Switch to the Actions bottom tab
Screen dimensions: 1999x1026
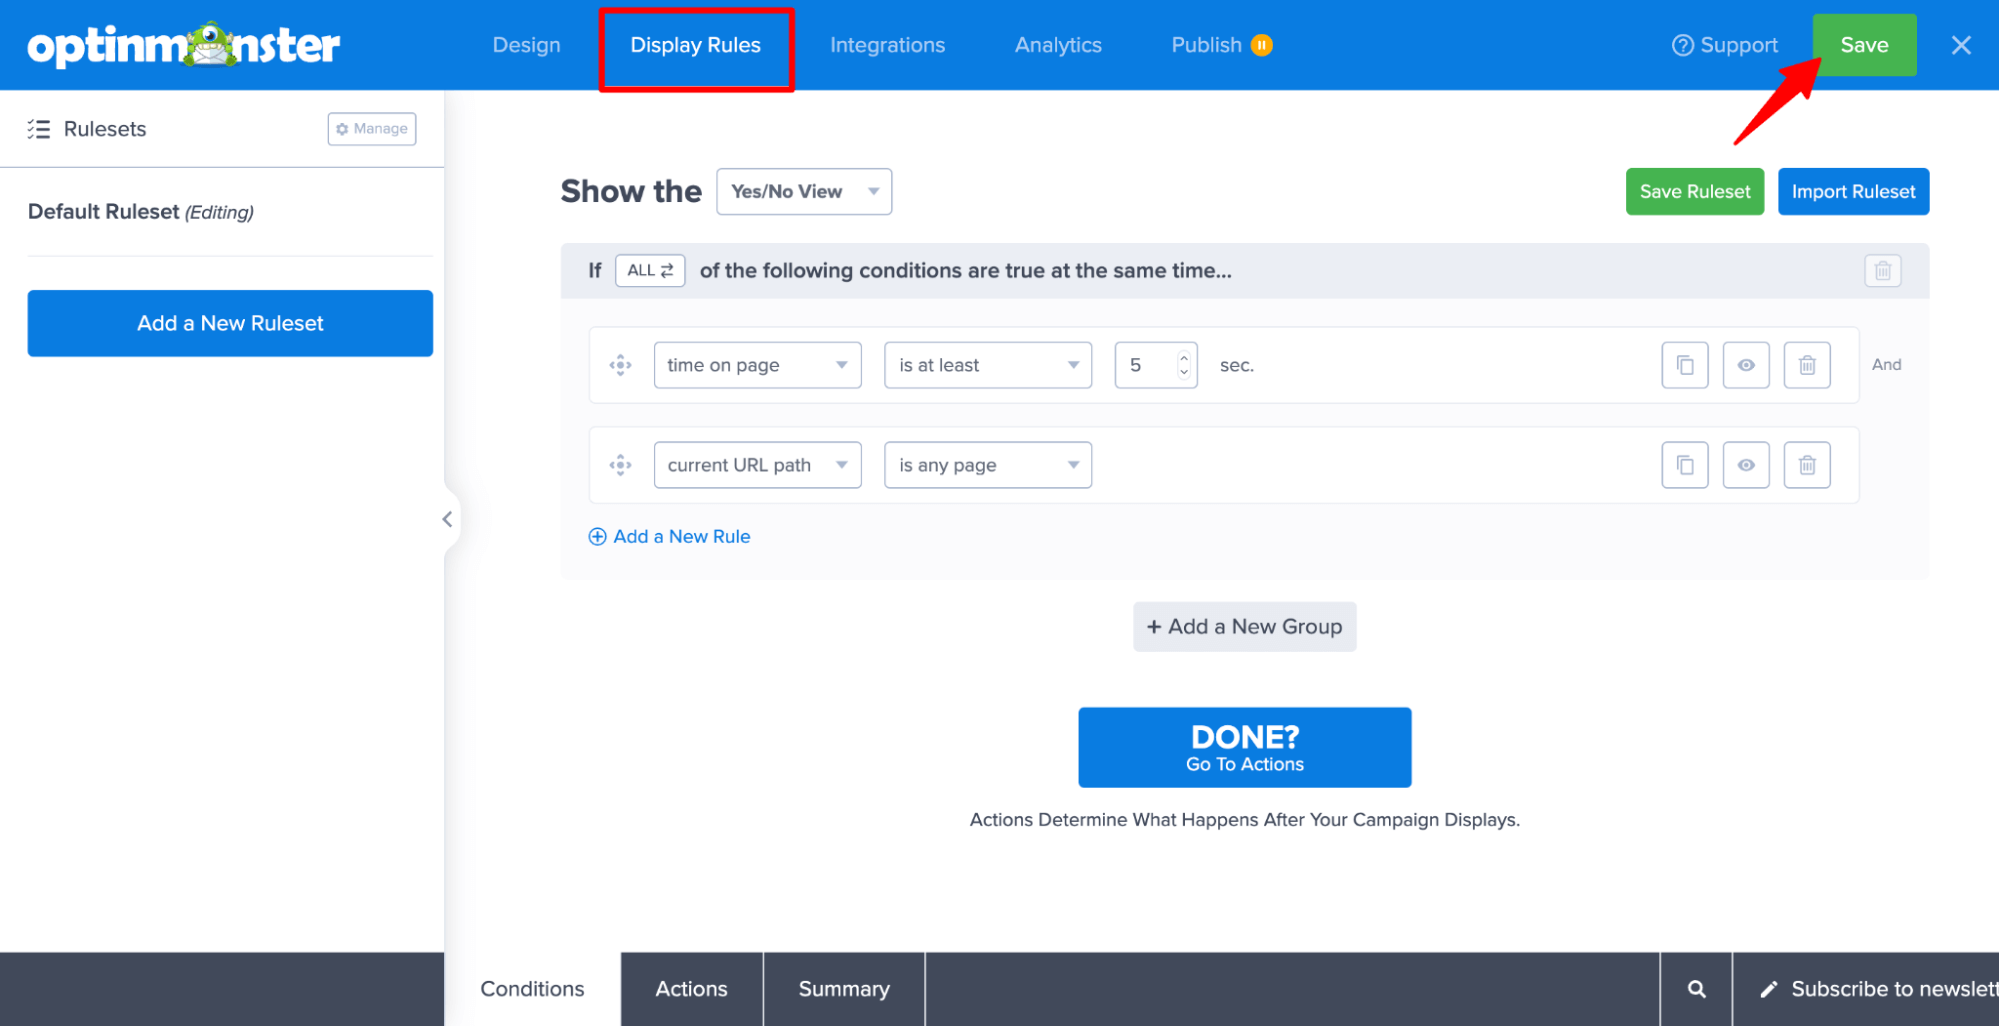coord(691,989)
